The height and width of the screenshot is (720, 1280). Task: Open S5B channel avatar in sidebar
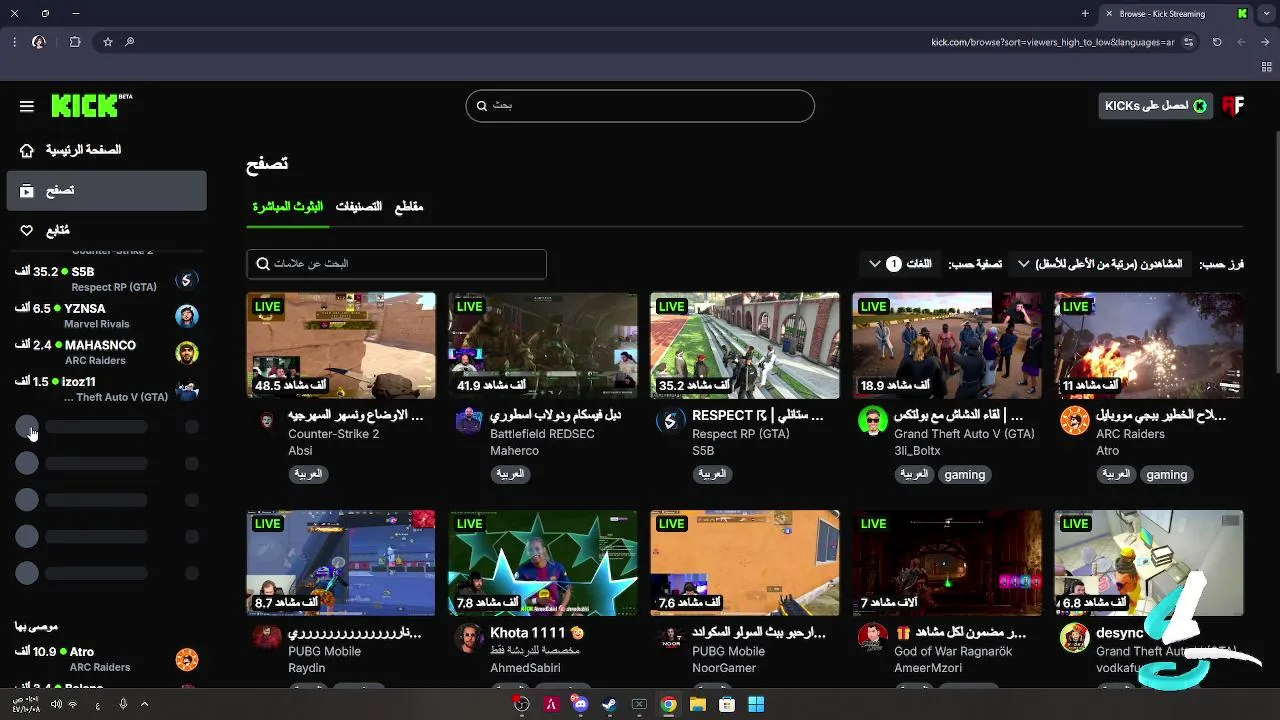(187, 280)
